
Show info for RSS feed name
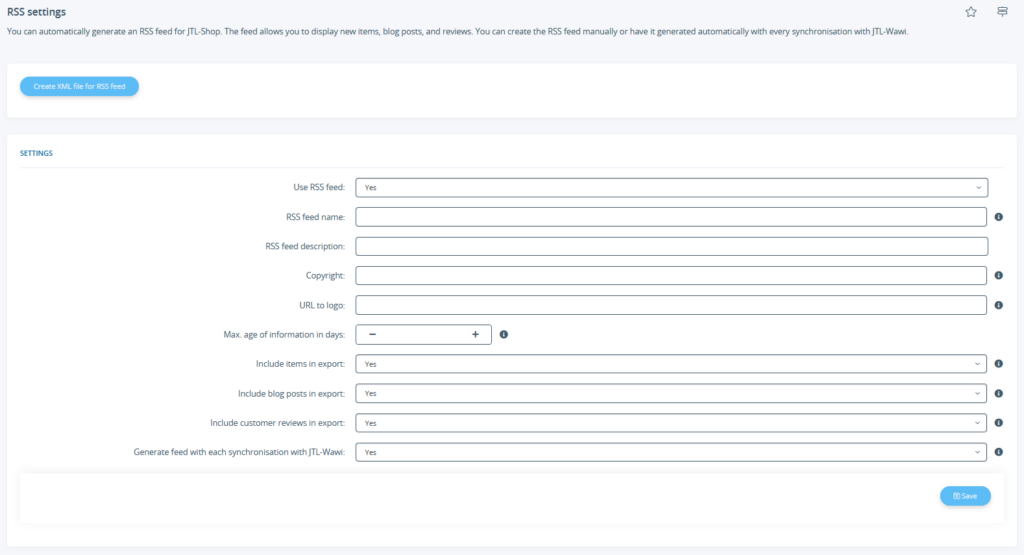(x=999, y=217)
